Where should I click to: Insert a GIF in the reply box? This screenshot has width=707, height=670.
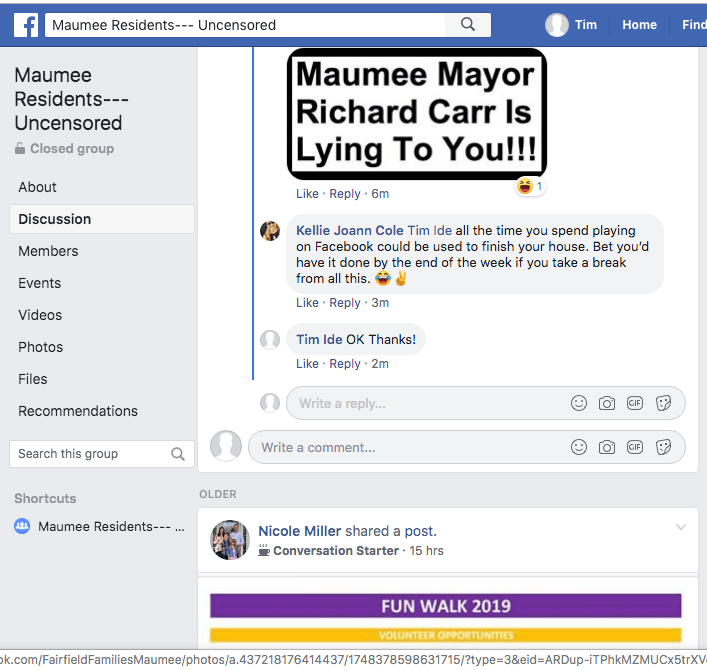(x=634, y=403)
